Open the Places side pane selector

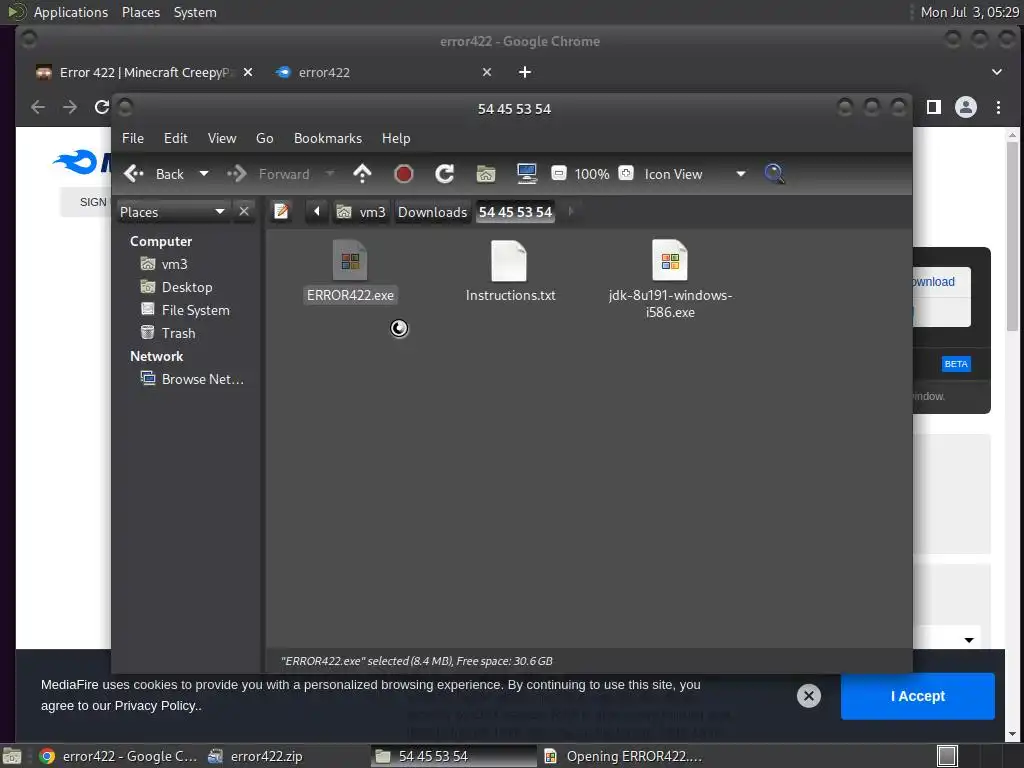tap(173, 212)
